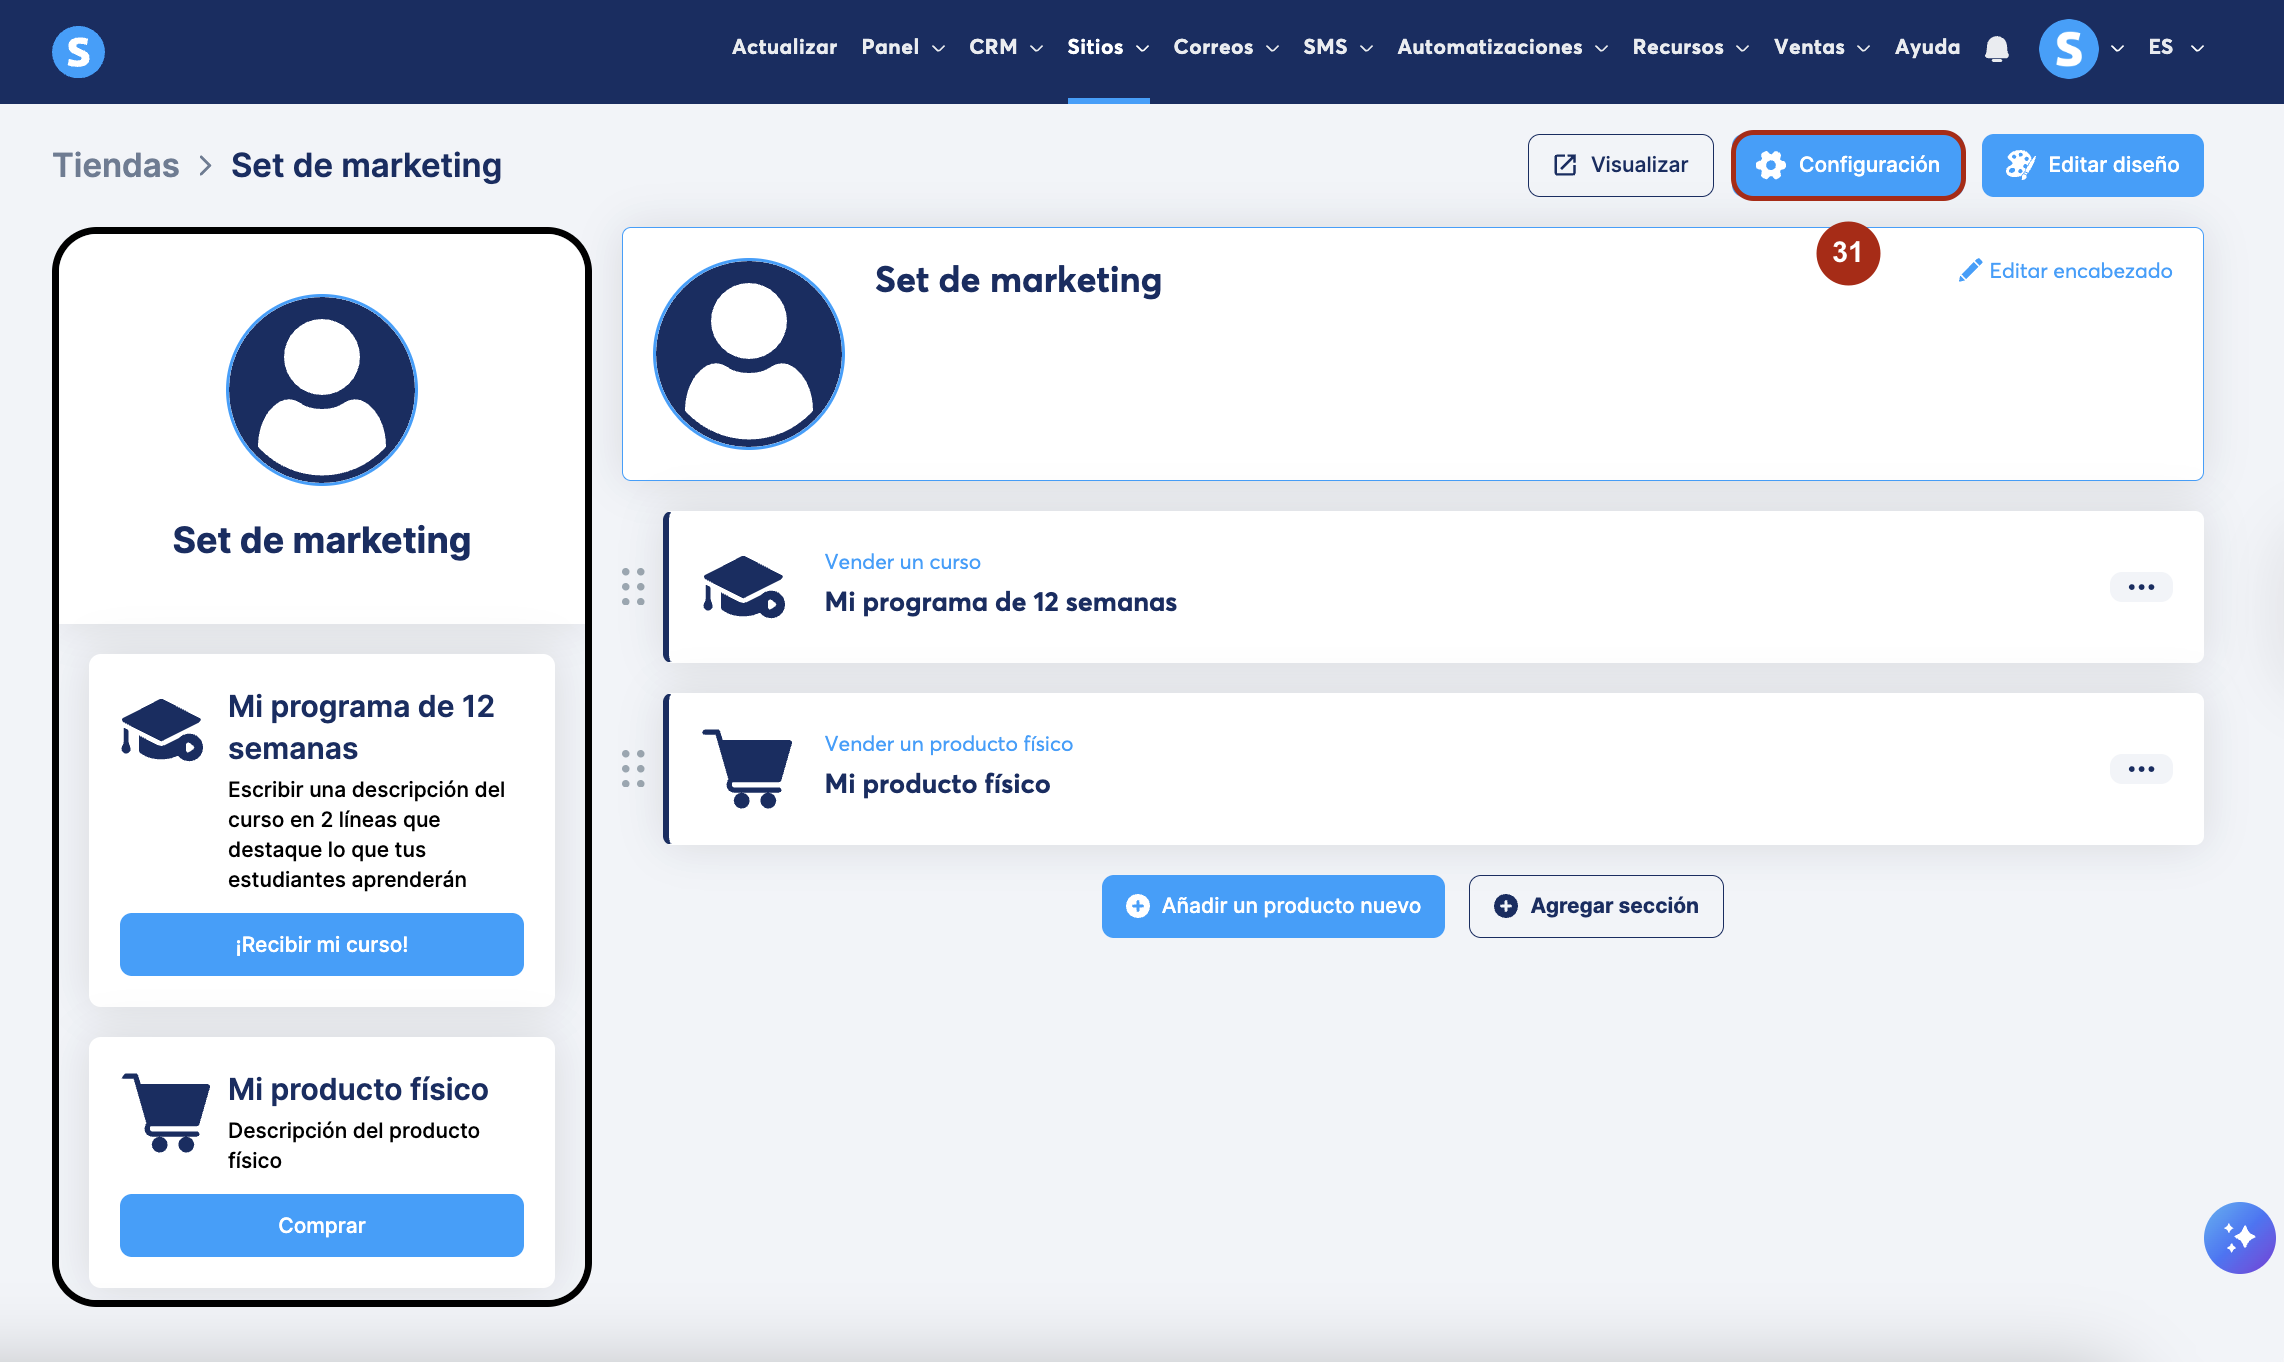Open three-dot menu for Mi programa course
The width and height of the screenshot is (2284, 1362).
[x=2141, y=587]
